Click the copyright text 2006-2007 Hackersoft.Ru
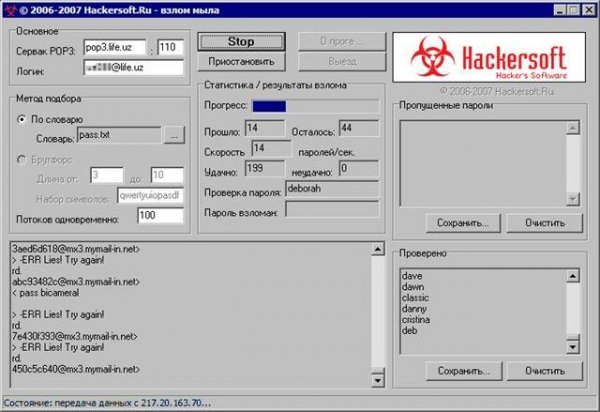600x412 pixels. coord(496,91)
